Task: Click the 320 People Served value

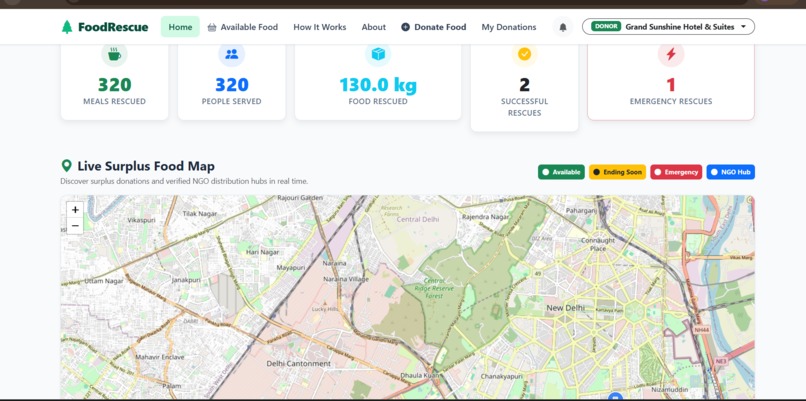Action: click(x=232, y=85)
